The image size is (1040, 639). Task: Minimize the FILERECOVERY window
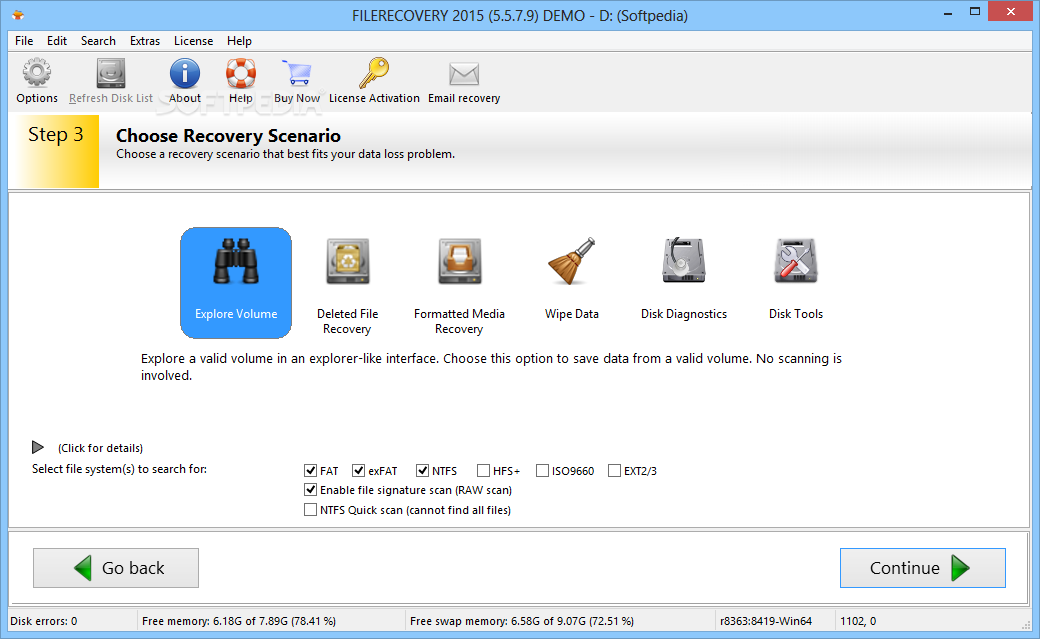coord(948,12)
